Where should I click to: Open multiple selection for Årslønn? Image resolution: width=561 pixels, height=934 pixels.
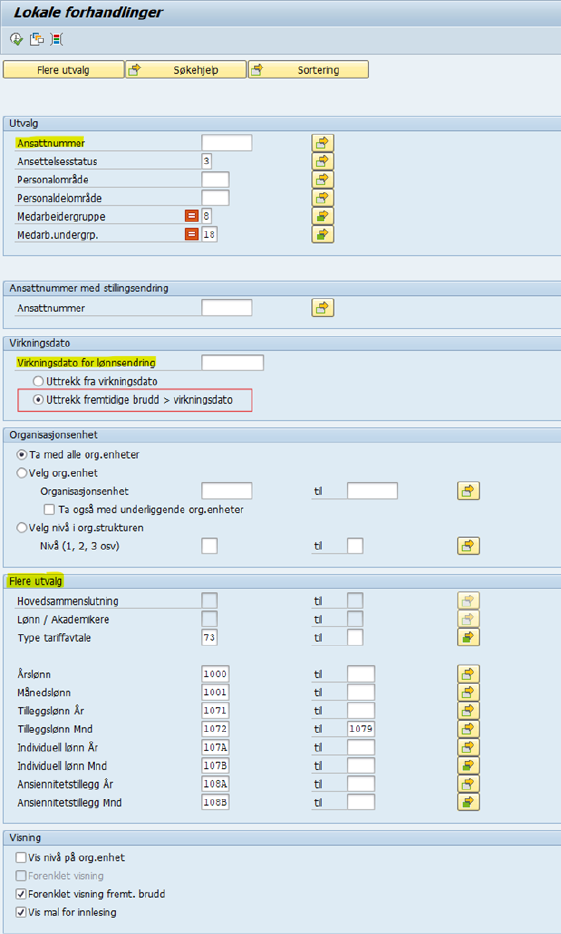(468, 674)
